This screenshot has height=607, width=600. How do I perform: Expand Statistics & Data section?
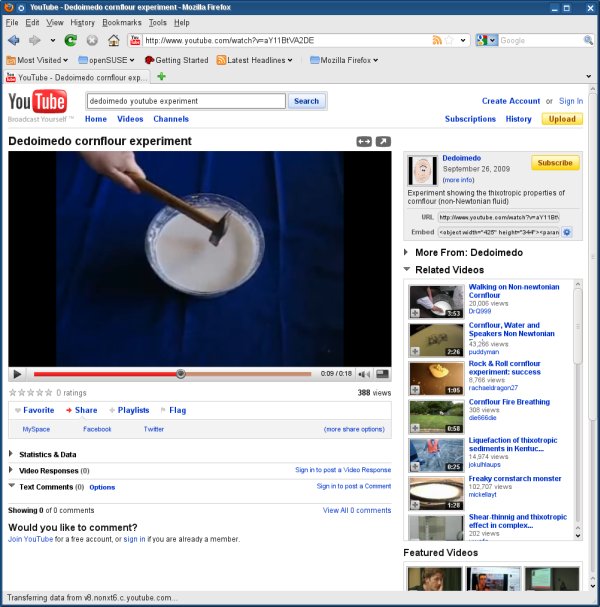[11, 453]
